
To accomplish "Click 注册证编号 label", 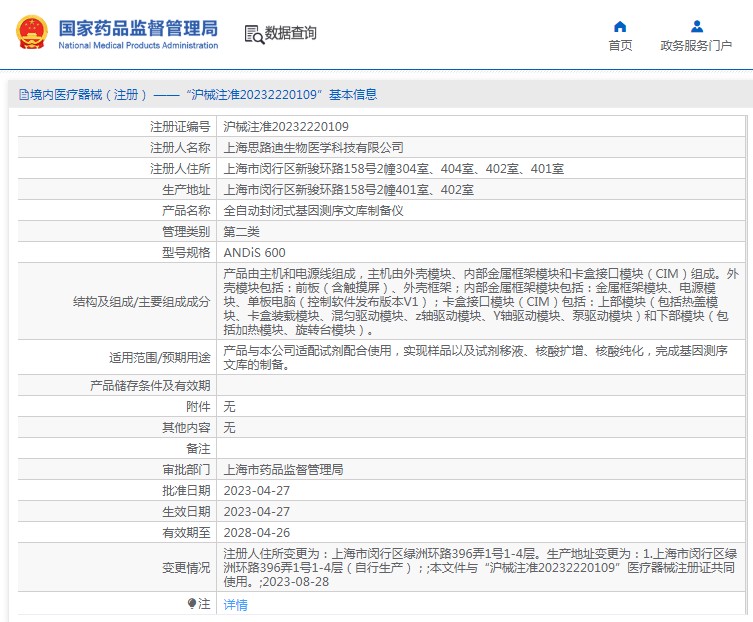I will click(180, 127).
